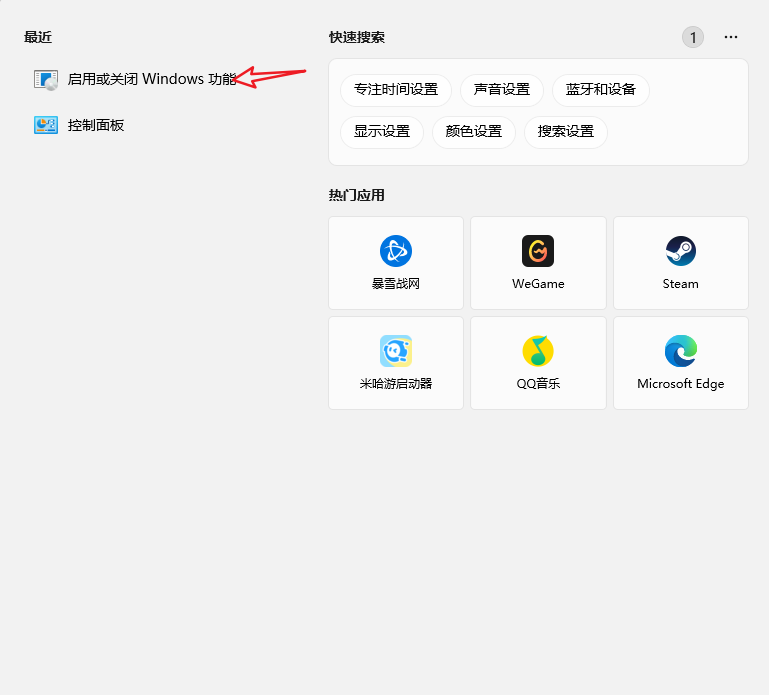Image resolution: width=769 pixels, height=695 pixels.
Task: Click the WeGame label text
Action: [538, 284]
